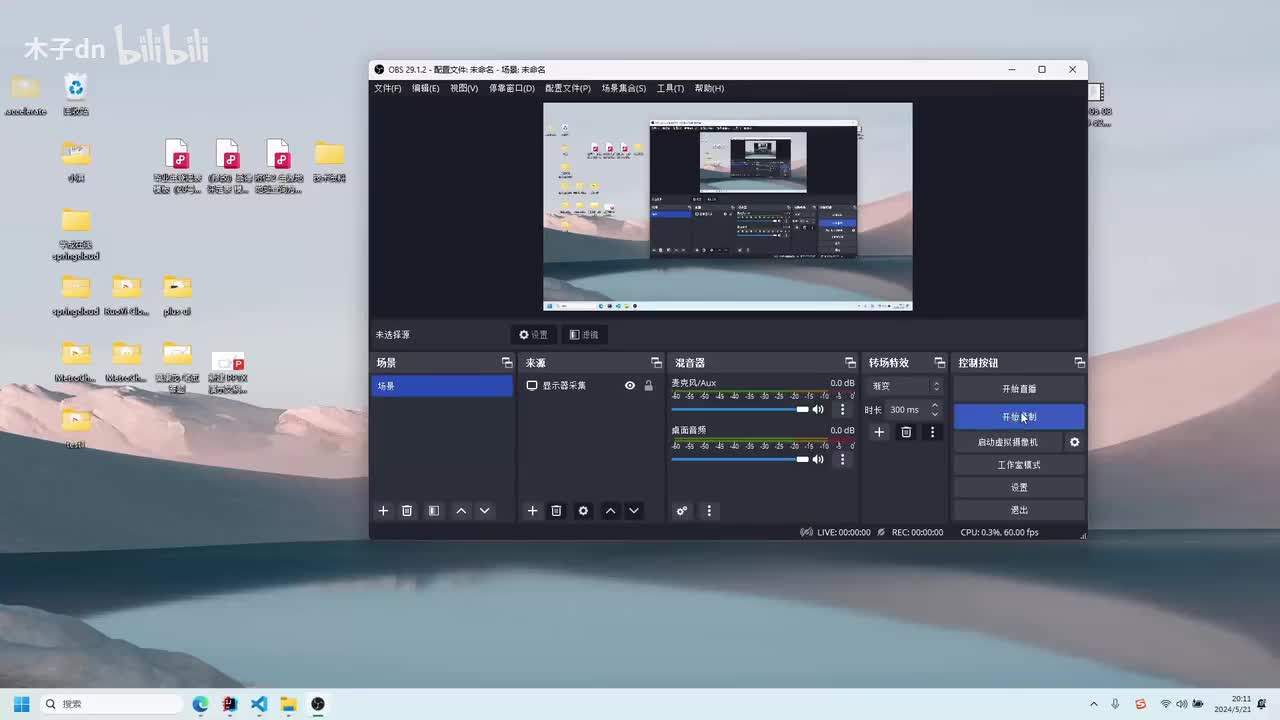Click the 开始直播 button
This screenshot has height=720, width=1280.
[1019, 388]
